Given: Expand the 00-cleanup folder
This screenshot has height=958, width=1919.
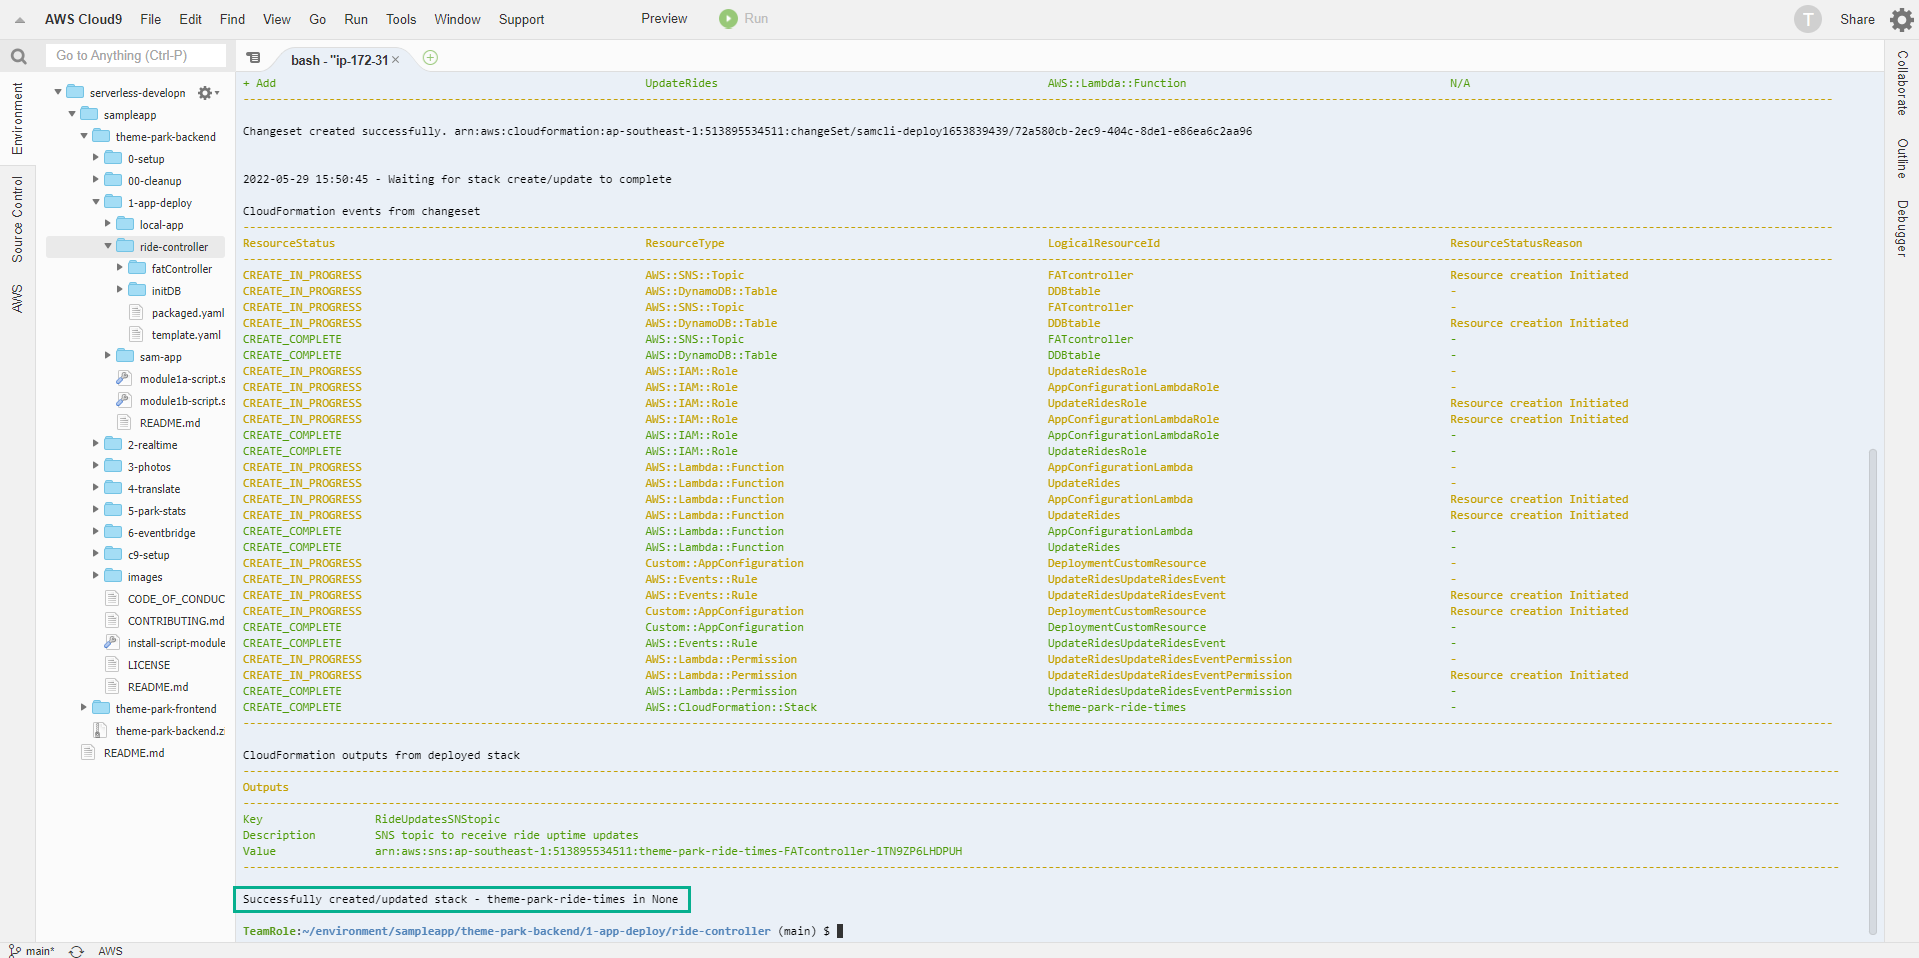Looking at the screenshot, I should 96,180.
